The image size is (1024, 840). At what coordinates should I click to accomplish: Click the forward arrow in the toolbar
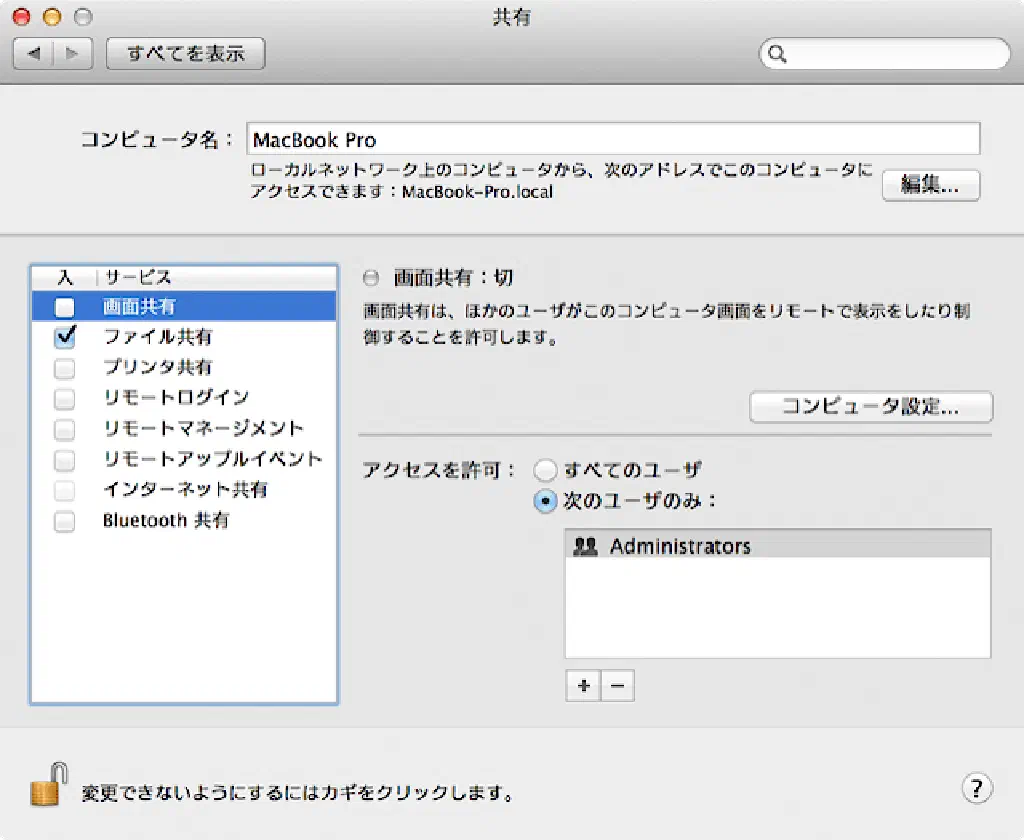(72, 54)
